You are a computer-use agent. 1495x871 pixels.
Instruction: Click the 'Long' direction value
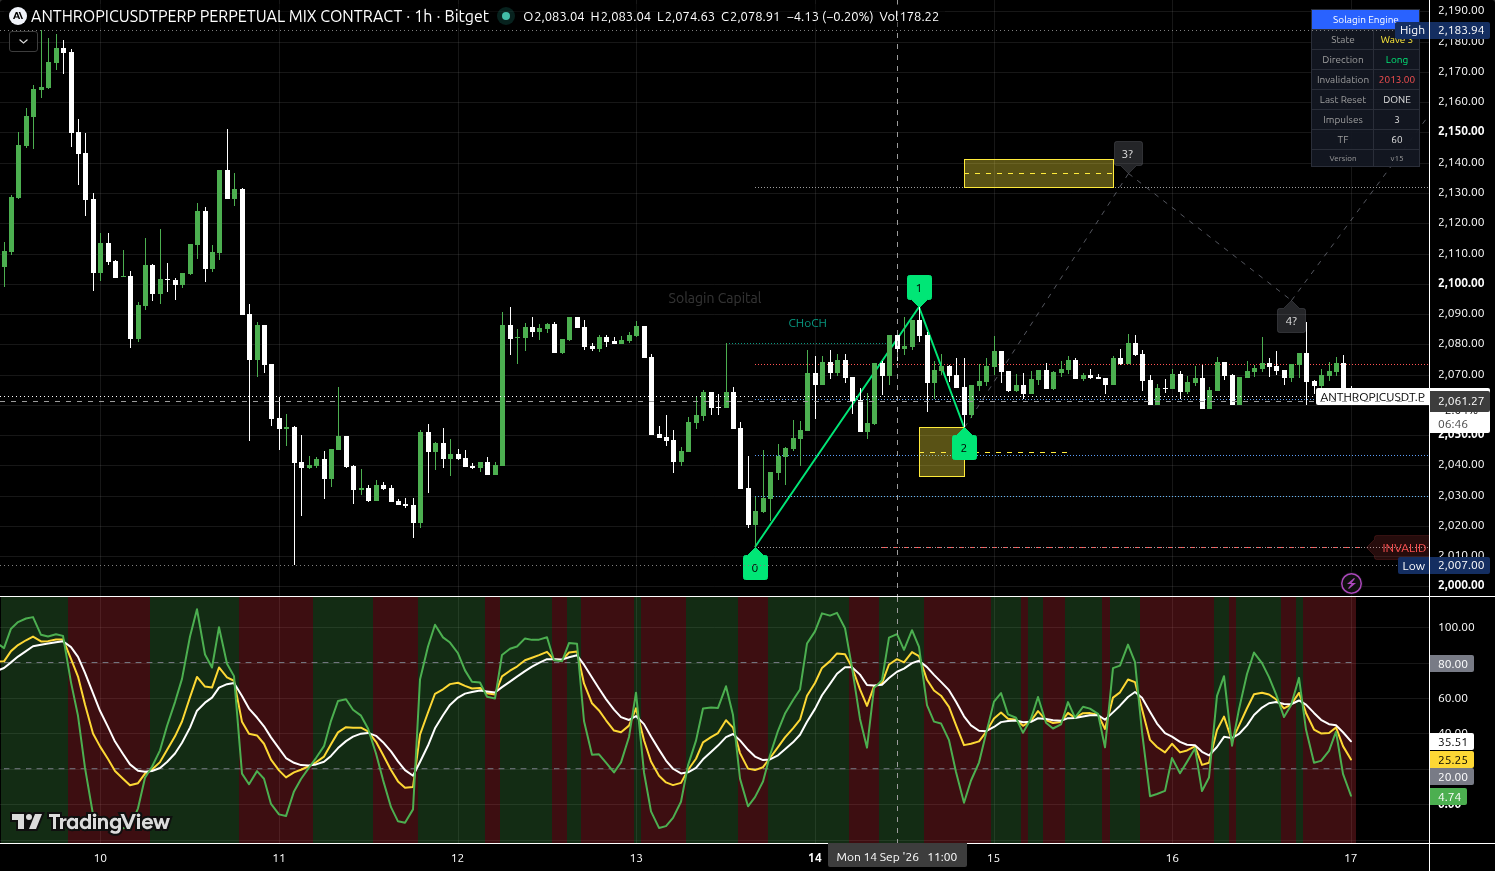click(1396, 60)
